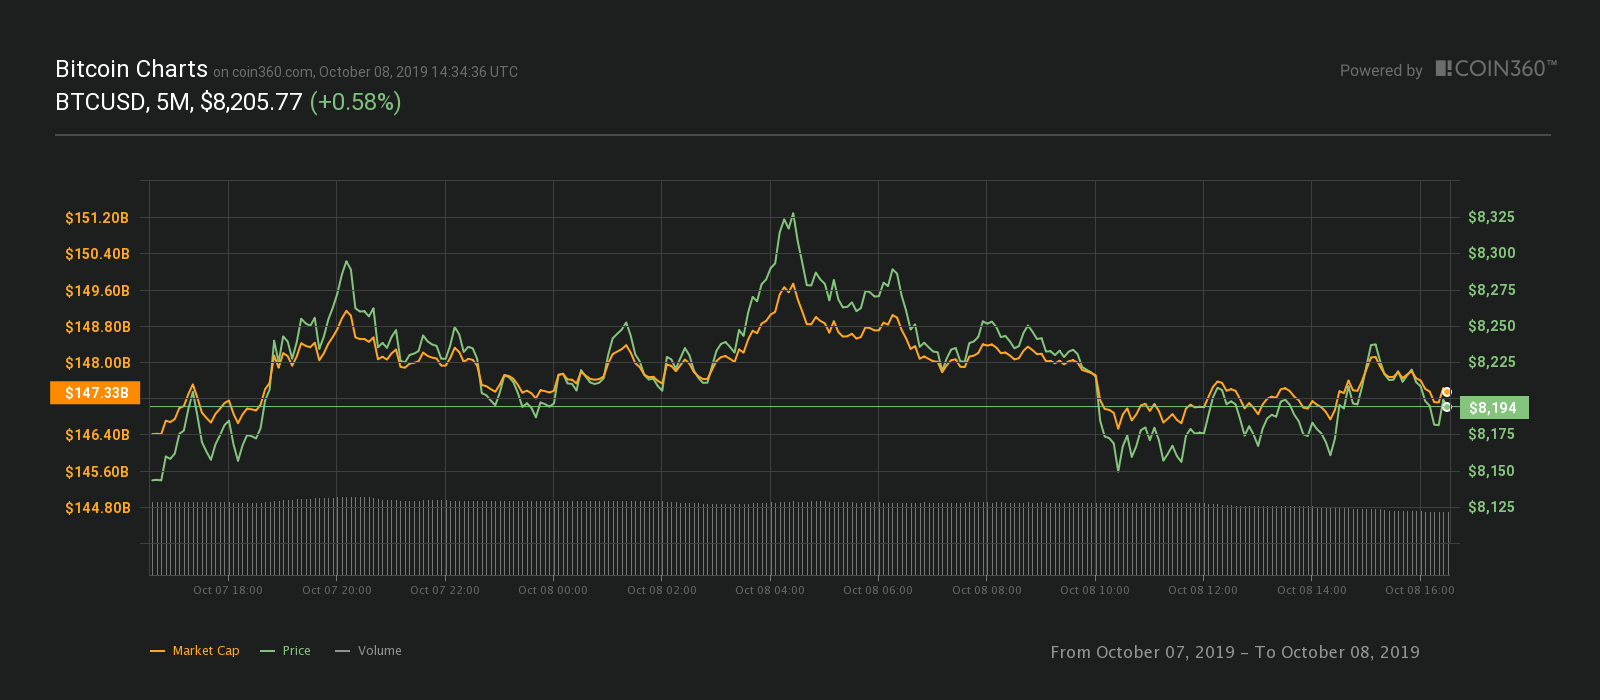The width and height of the screenshot is (1600, 700).
Task: Click the BTCUSD, 5M, $8,205.77 text
Action: tap(179, 102)
